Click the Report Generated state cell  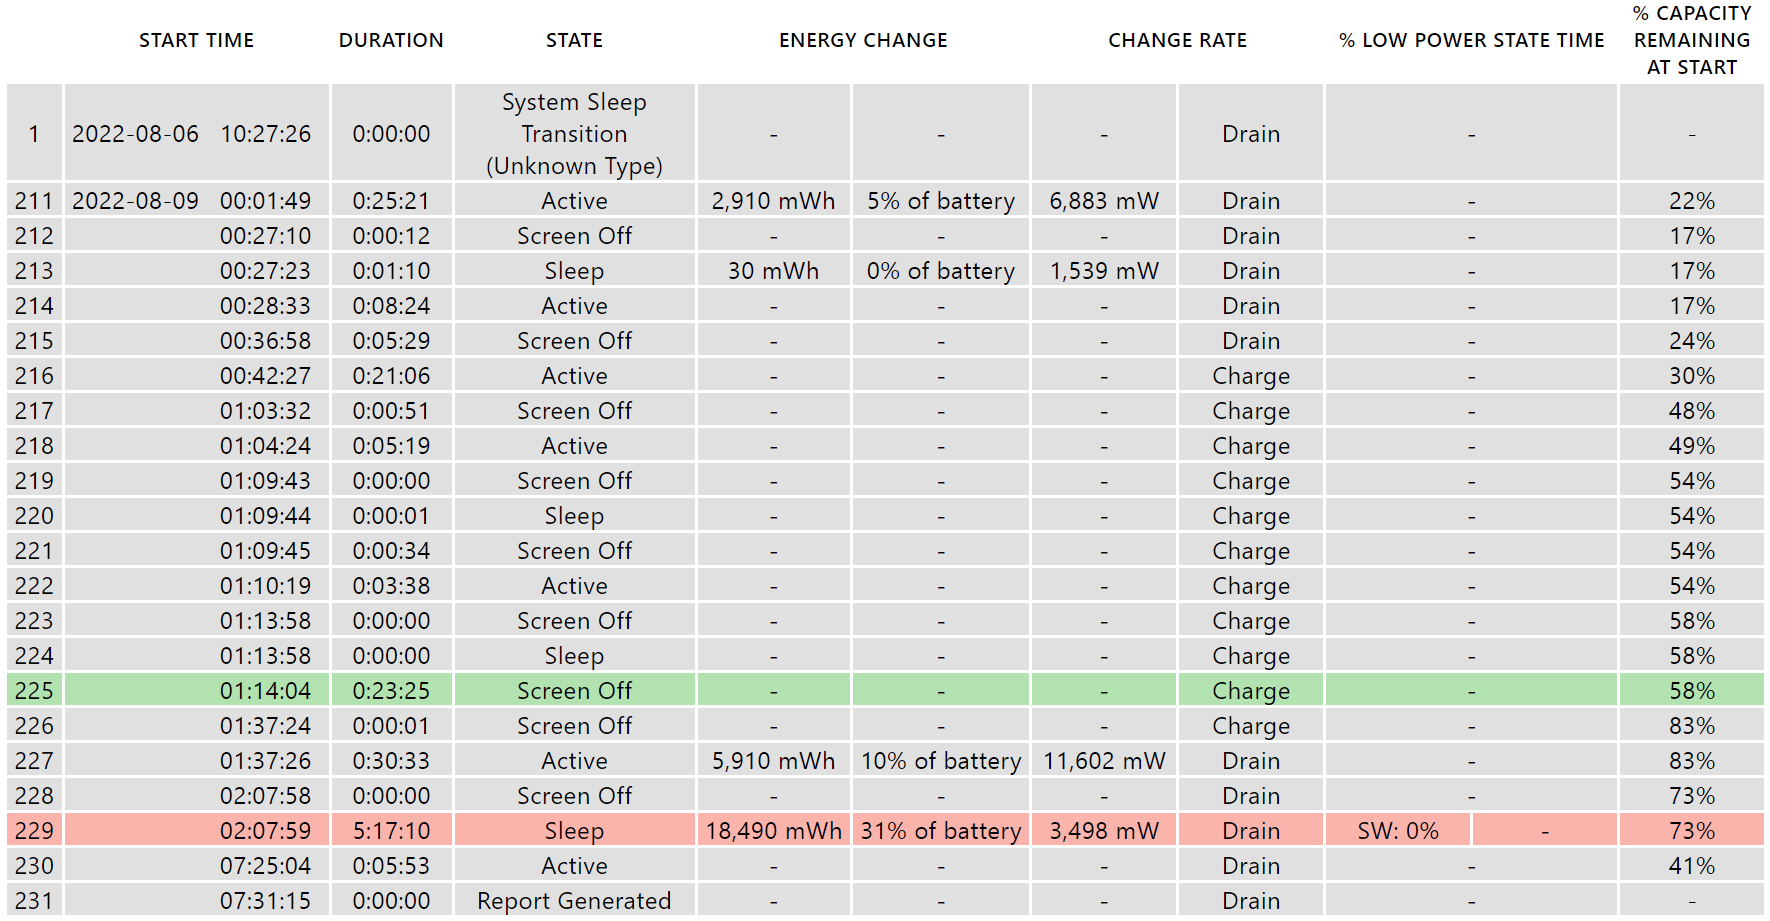[x=574, y=900]
